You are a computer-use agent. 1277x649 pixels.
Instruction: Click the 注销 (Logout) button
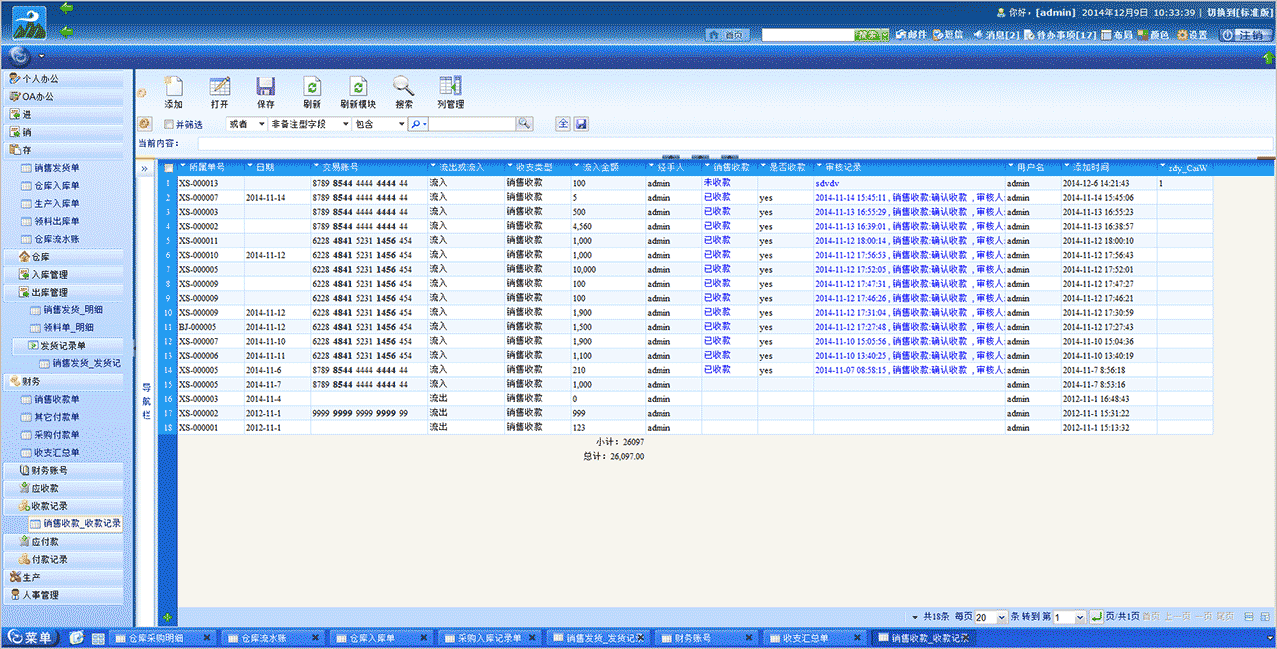[x=1245, y=35]
